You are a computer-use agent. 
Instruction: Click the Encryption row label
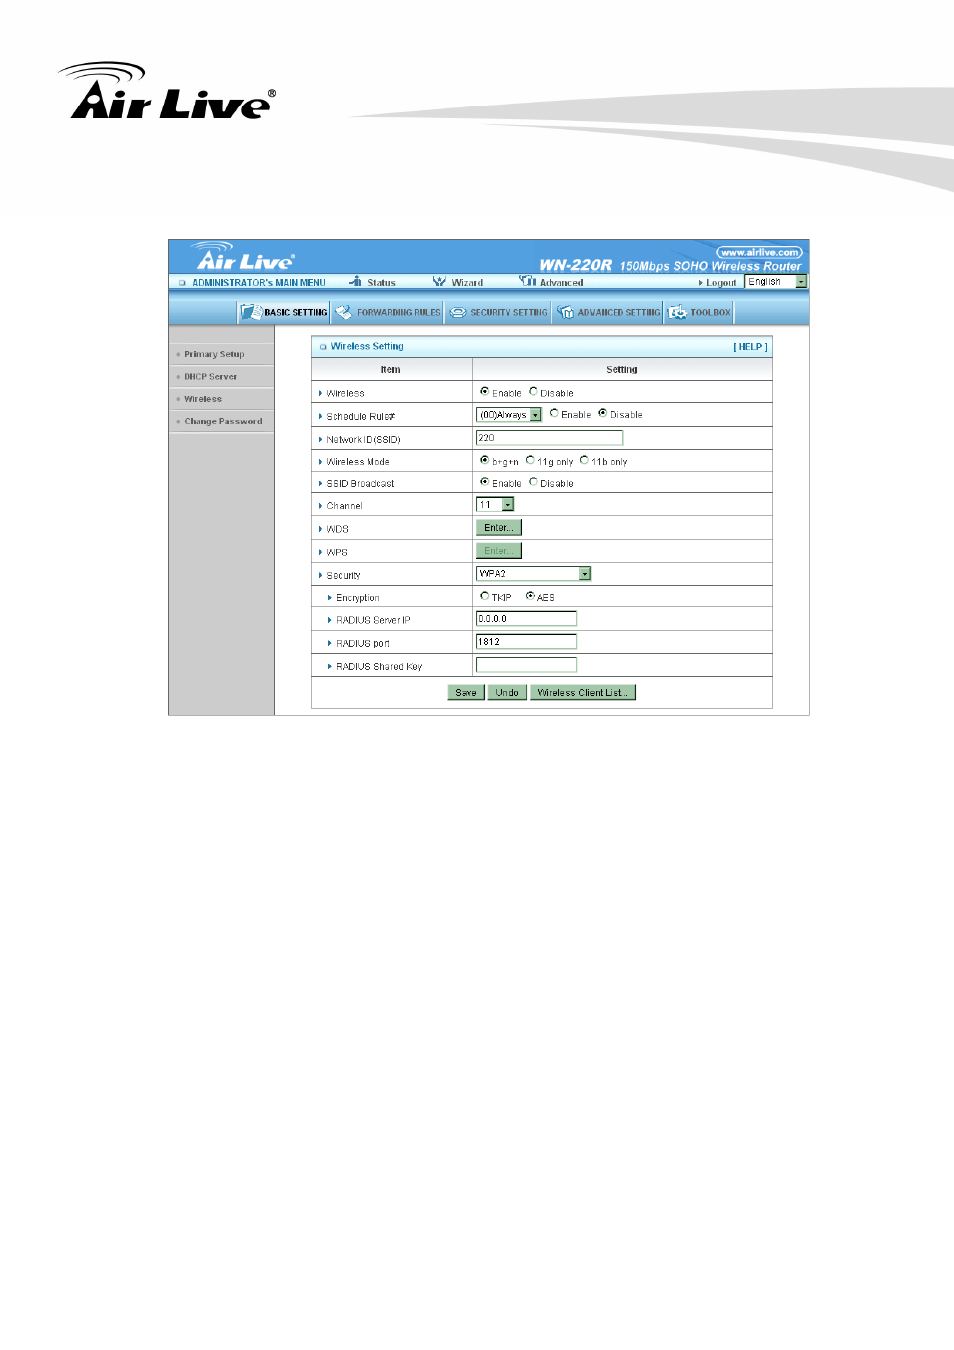pos(358,598)
